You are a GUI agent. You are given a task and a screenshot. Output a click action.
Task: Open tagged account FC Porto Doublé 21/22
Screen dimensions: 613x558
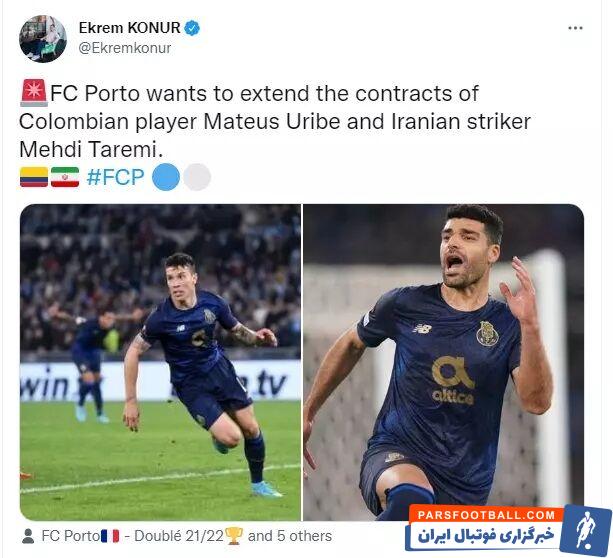pyautogui.click(x=142, y=536)
